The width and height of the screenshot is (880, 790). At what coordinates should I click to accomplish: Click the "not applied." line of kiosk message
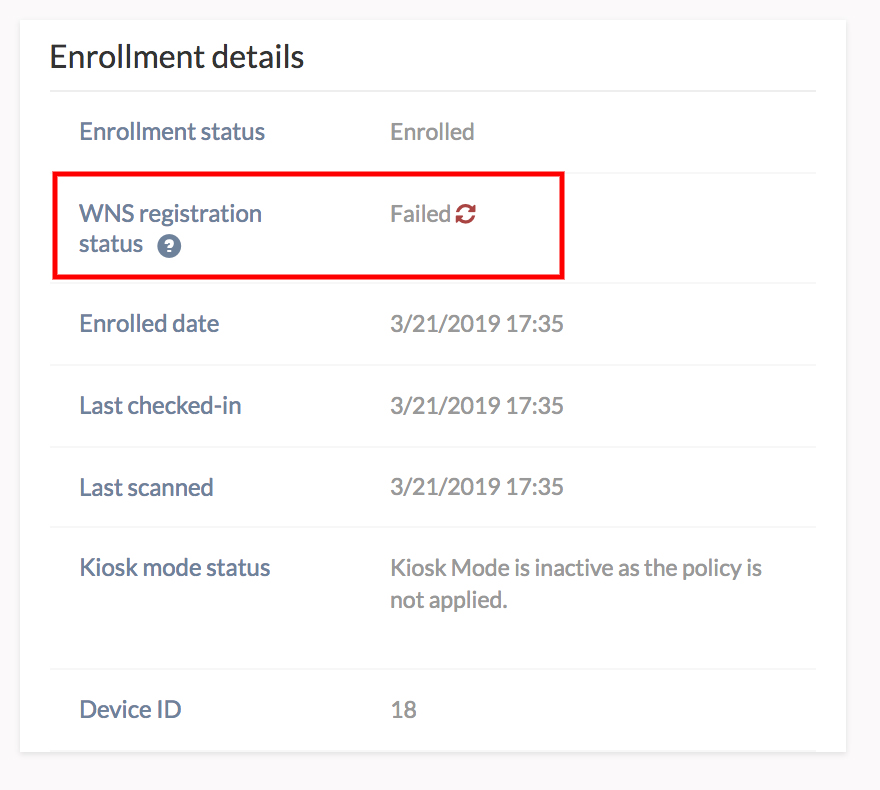click(x=449, y=600)
